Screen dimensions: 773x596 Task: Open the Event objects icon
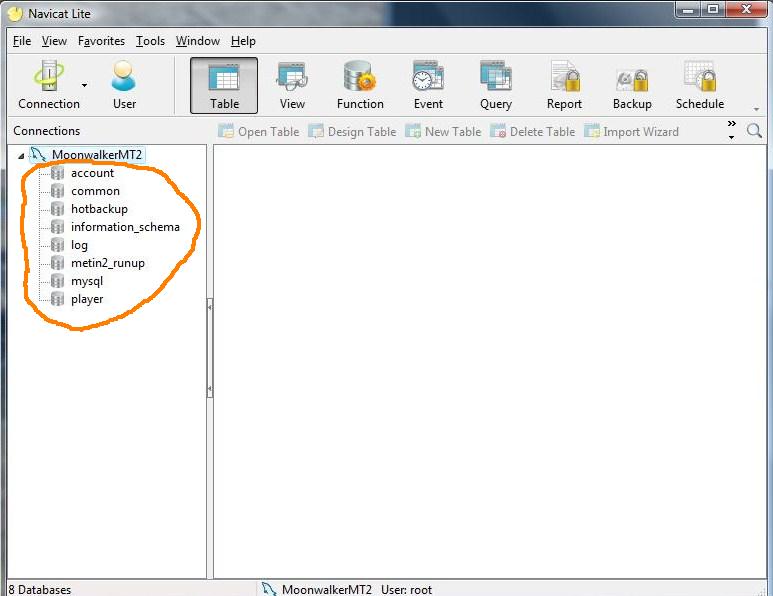428,85
